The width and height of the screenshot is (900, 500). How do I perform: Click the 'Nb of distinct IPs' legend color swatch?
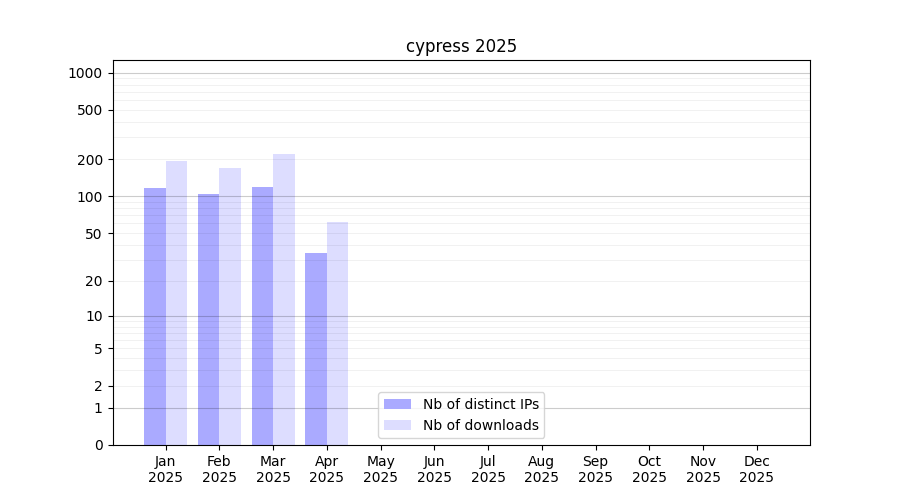(x=397, y=404)
